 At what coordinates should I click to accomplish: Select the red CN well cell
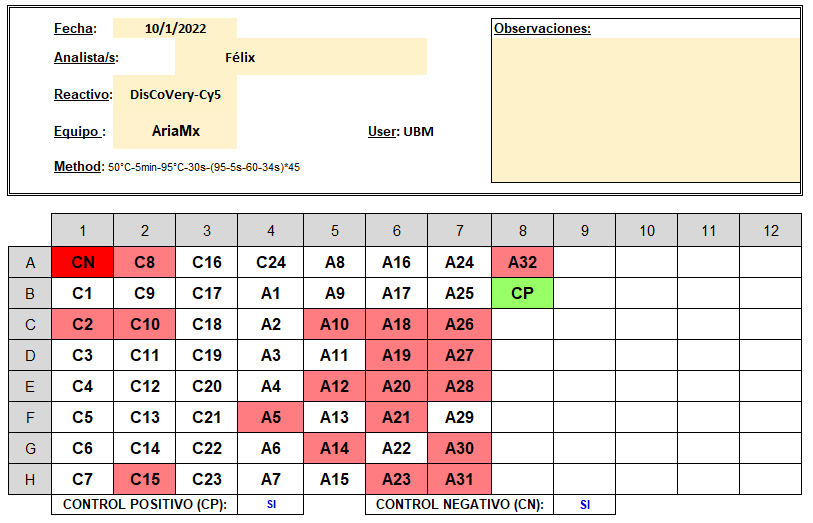click(x=82, y=262)
